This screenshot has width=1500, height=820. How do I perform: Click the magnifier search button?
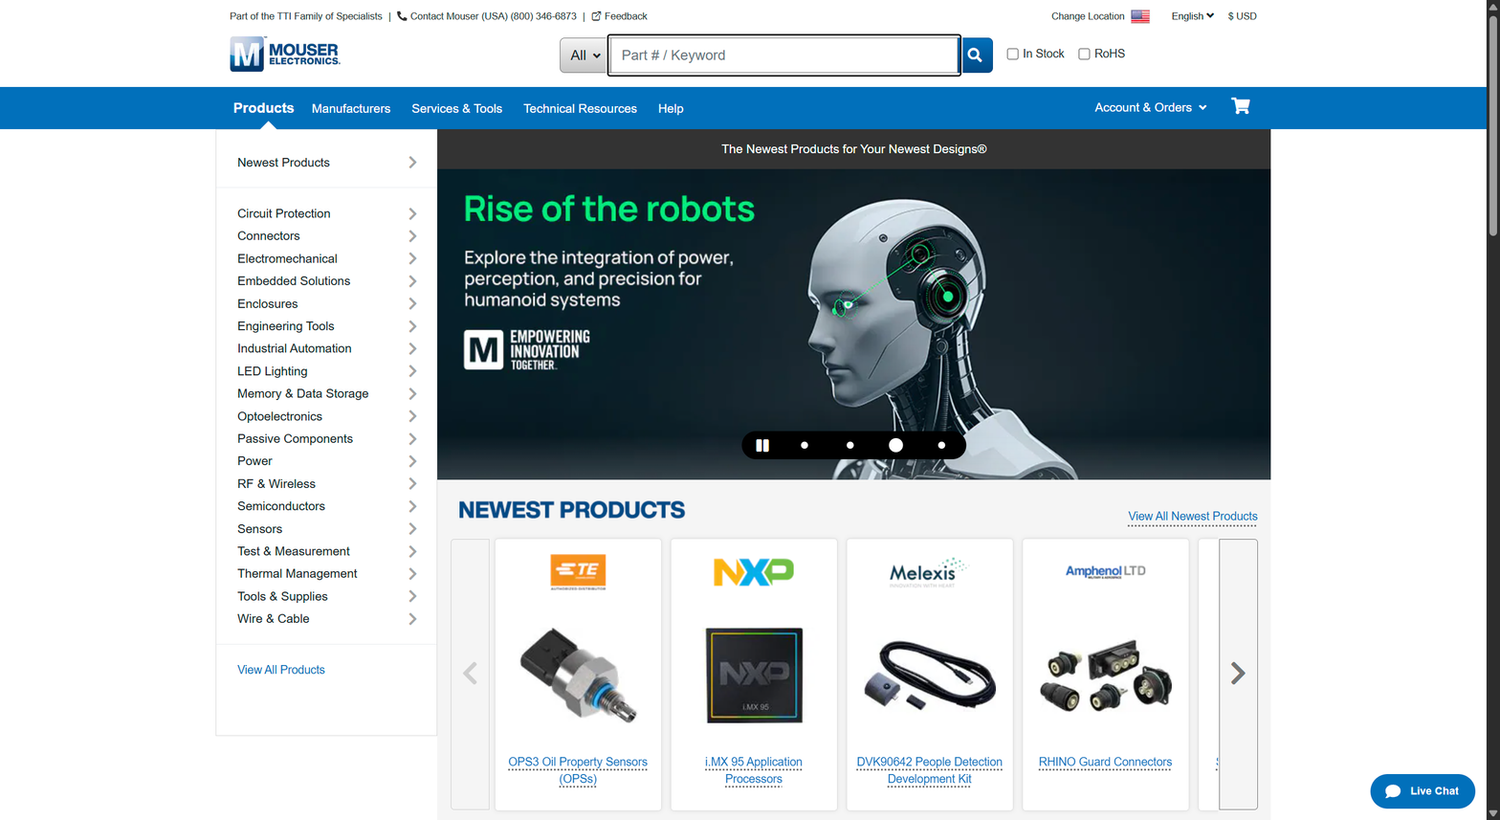pyautogui.click(x=976, y=55)
